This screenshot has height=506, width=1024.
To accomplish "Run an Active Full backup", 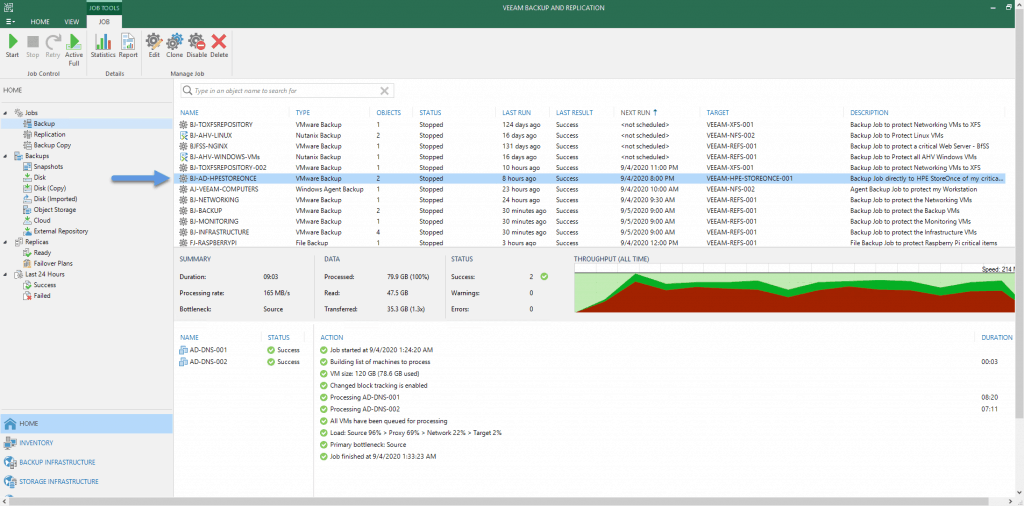I will 74,50.
